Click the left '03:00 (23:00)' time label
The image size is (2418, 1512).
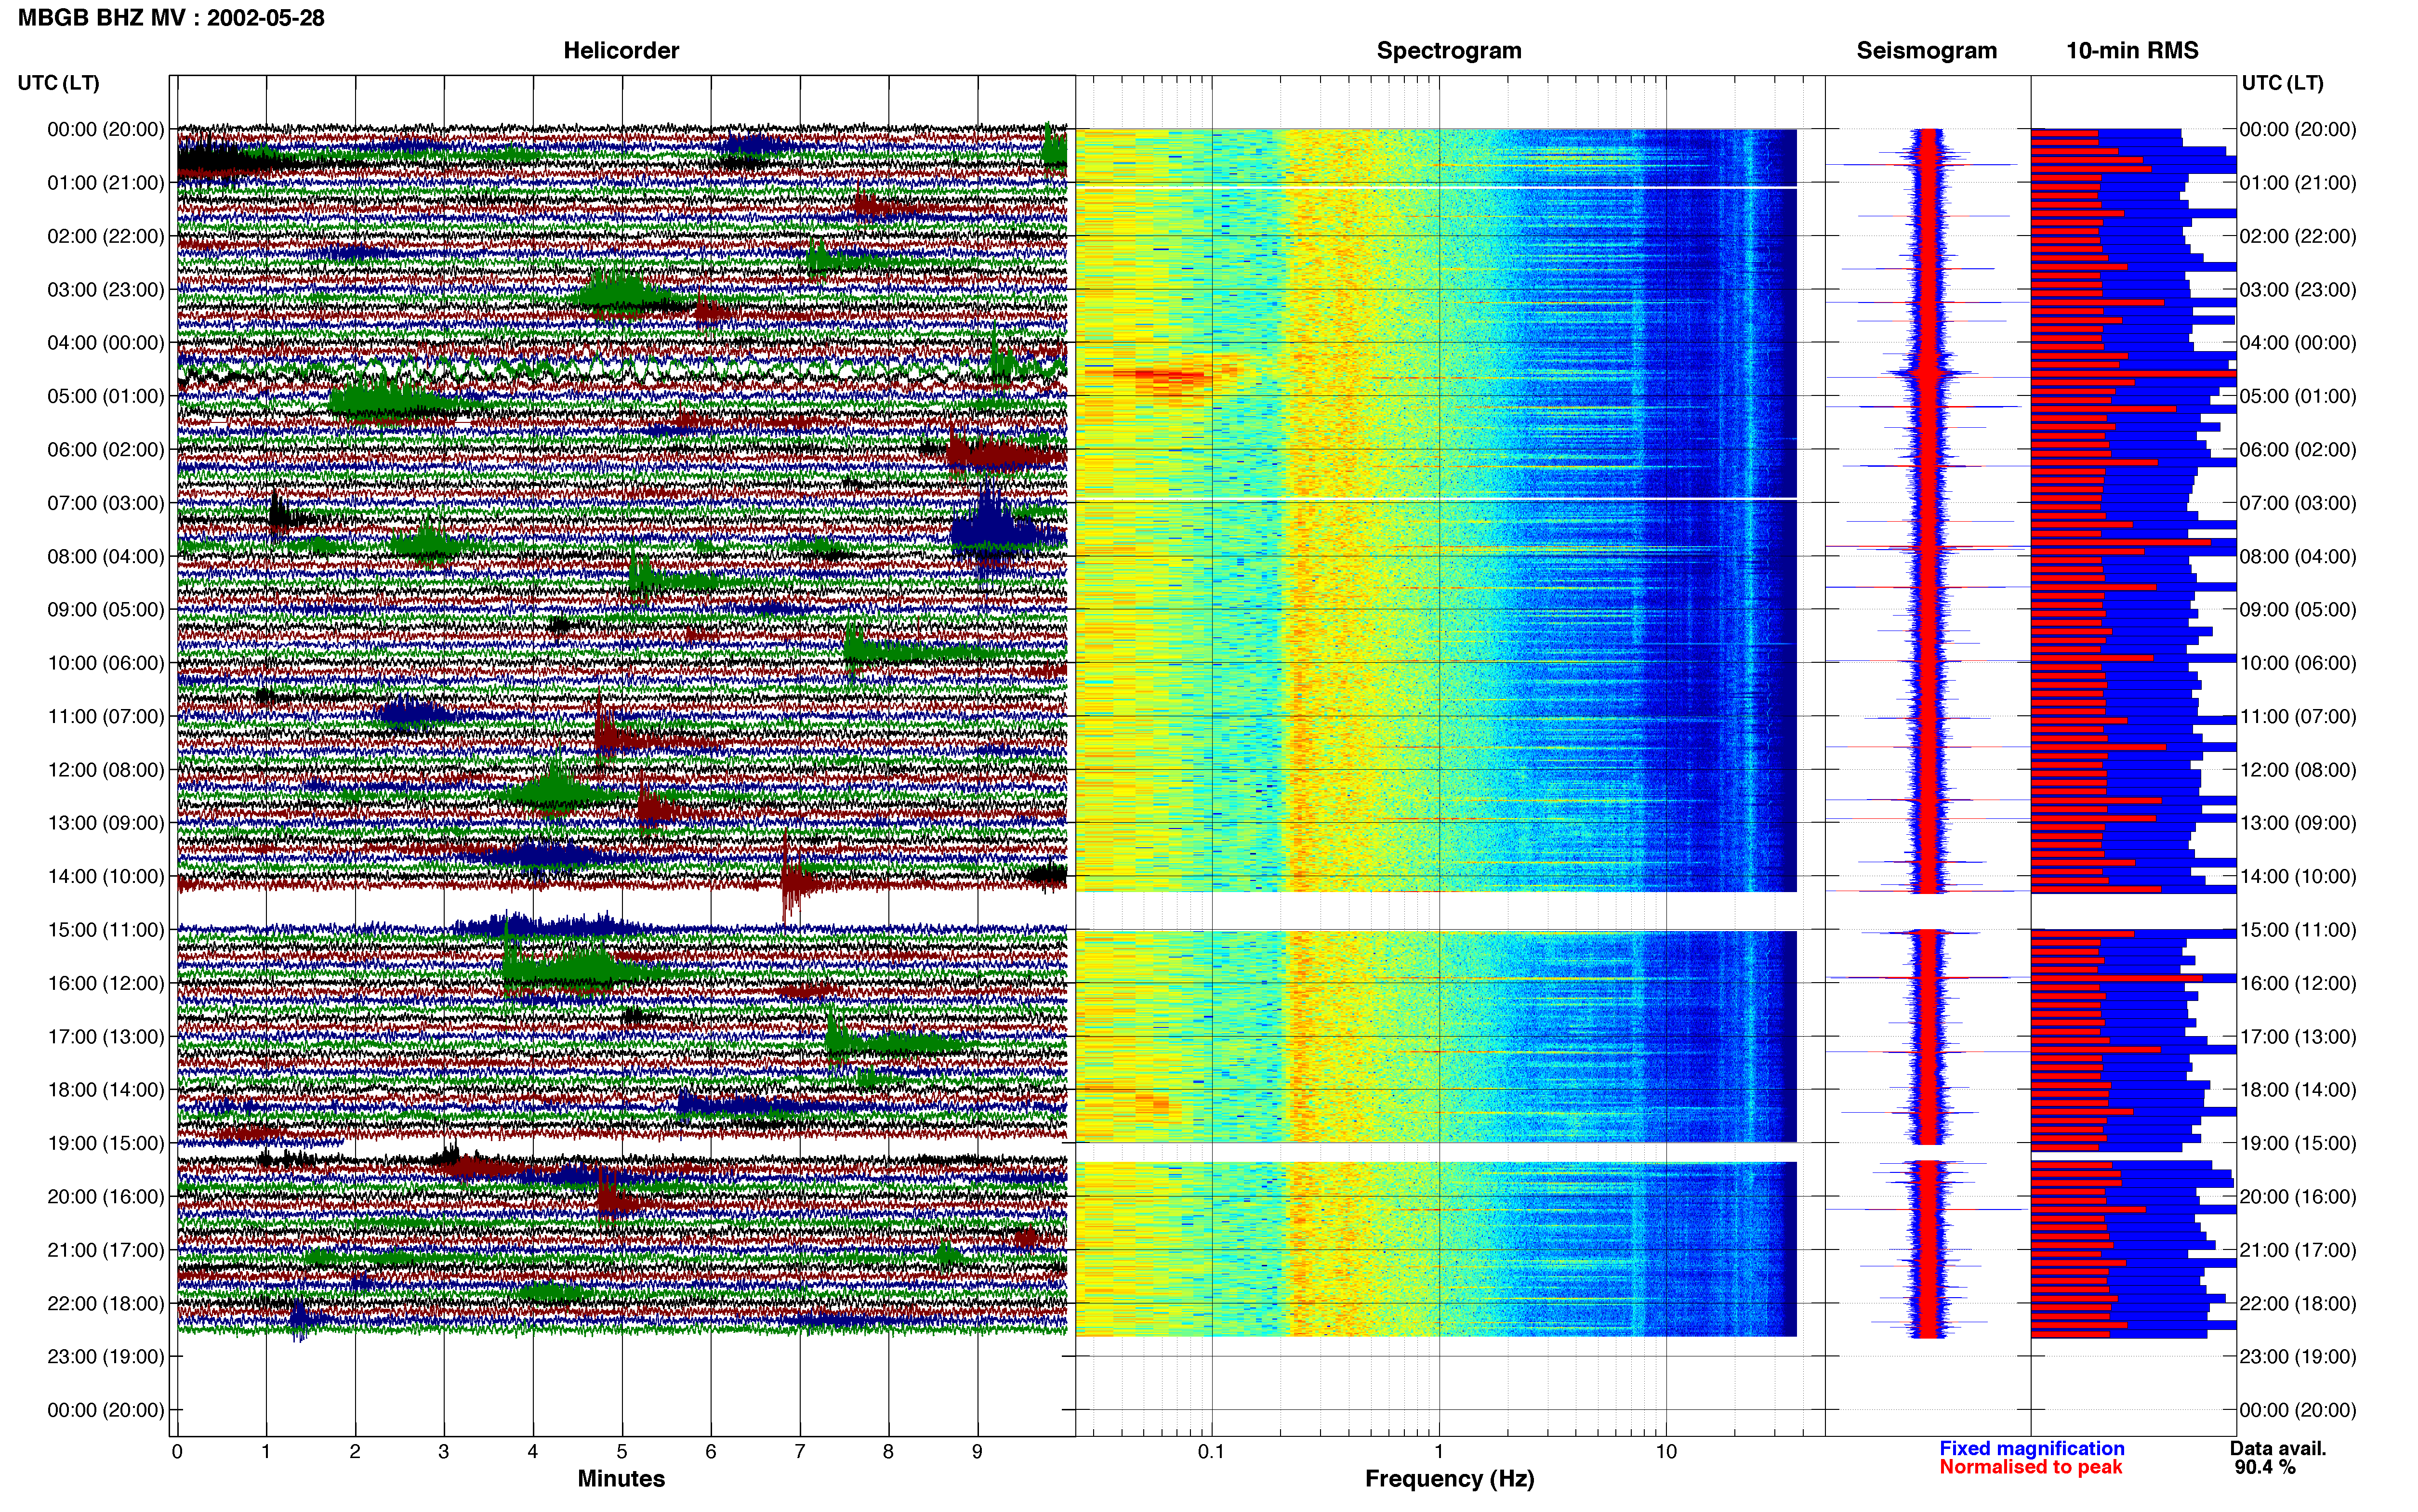106,290
